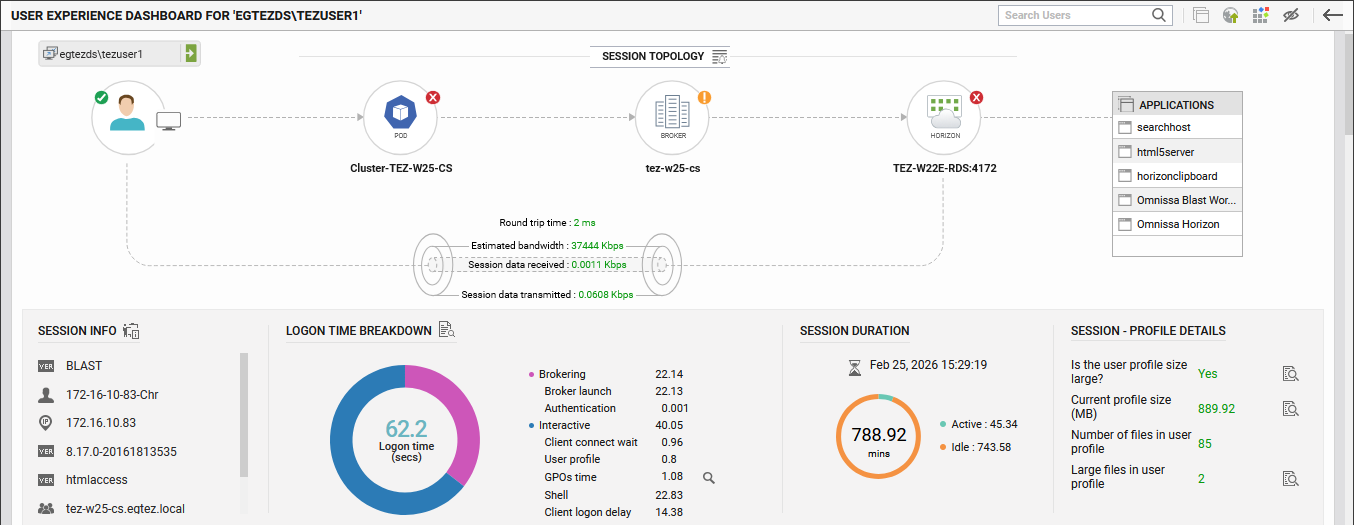Click the back arrow in top bar
1354x525 pixels.
click(x=1332, y=15)
